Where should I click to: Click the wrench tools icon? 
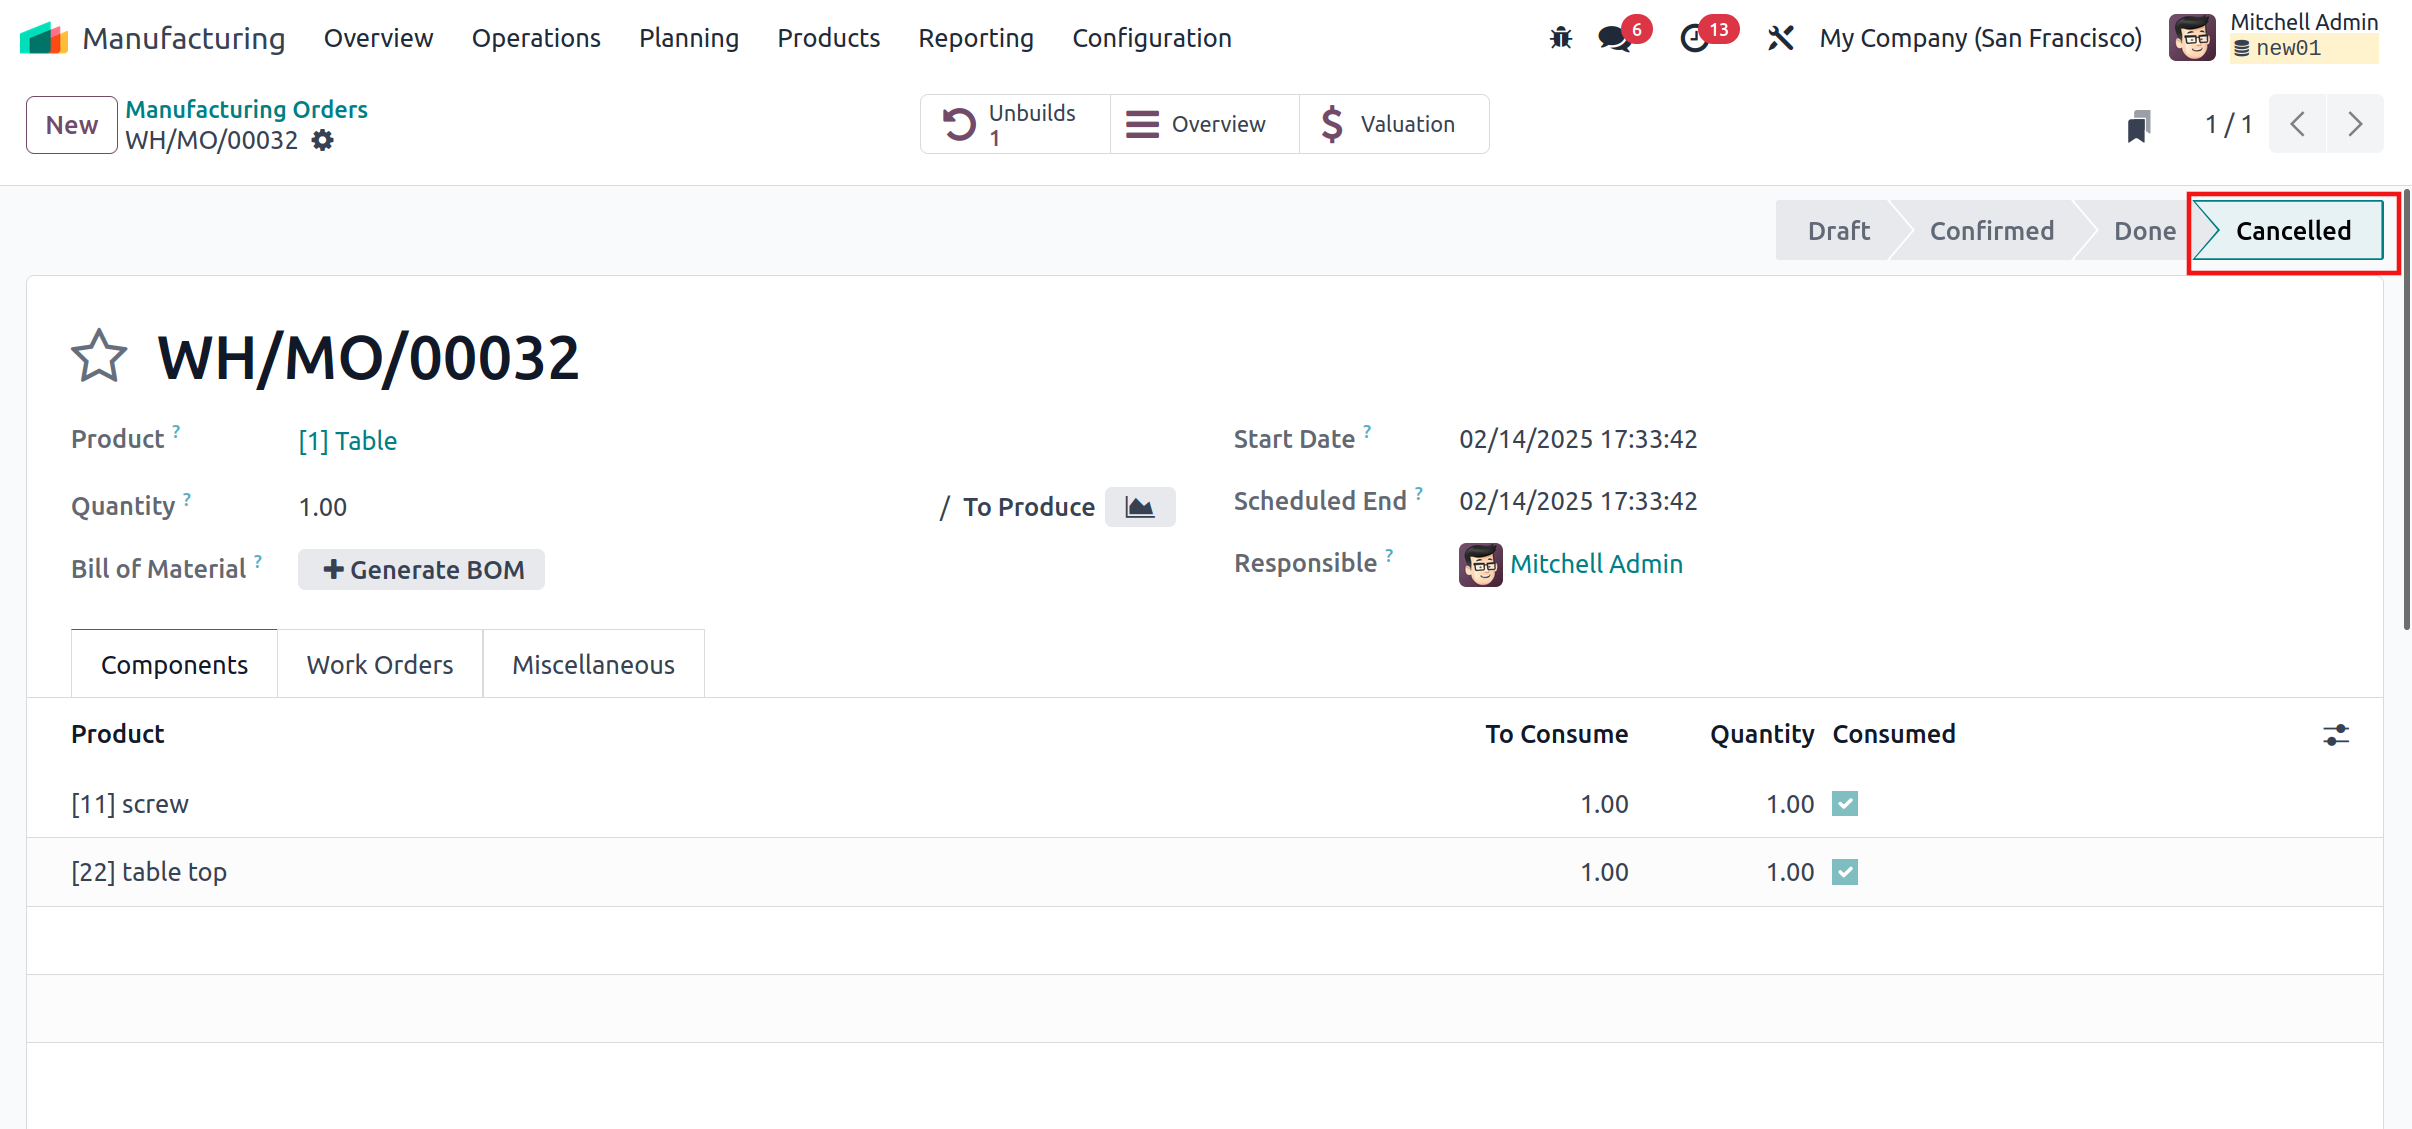coord(1780,38)
